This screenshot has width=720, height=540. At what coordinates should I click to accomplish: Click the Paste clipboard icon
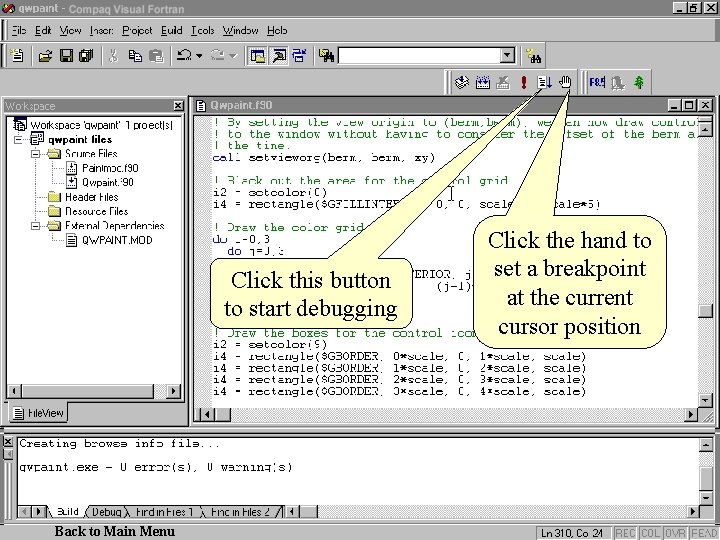point(156,56)
